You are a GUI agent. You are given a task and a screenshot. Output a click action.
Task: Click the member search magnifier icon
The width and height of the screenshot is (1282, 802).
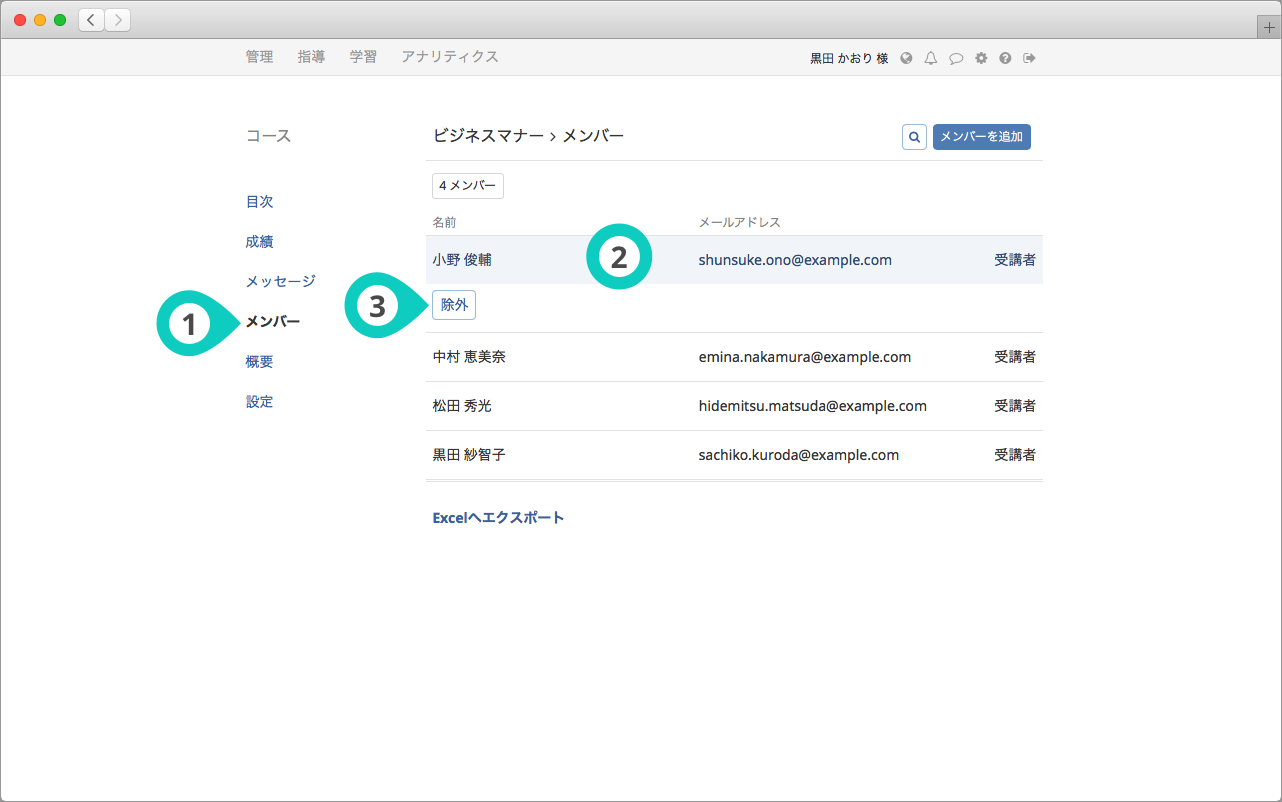click(x=913, y=137)
